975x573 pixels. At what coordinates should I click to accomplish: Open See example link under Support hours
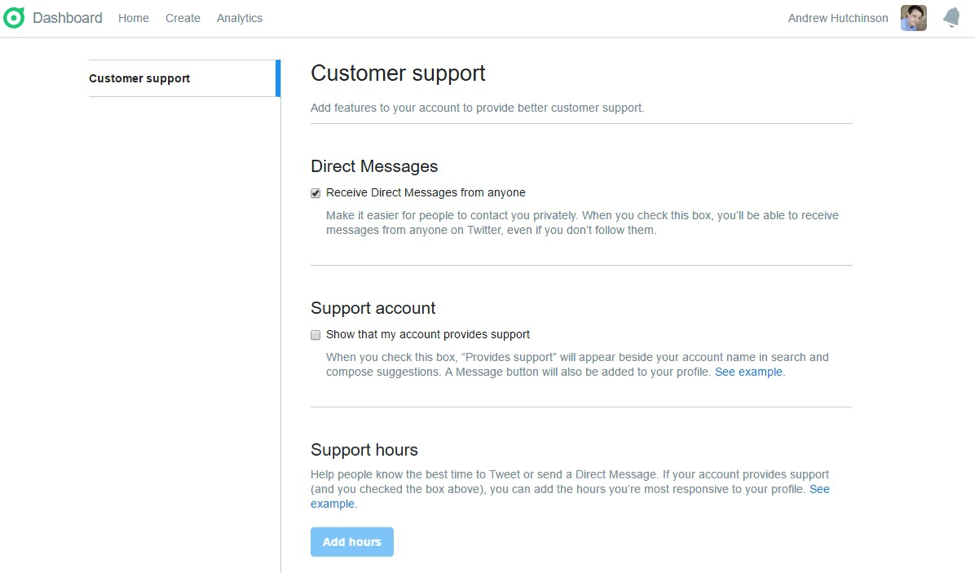coord(818,489)
